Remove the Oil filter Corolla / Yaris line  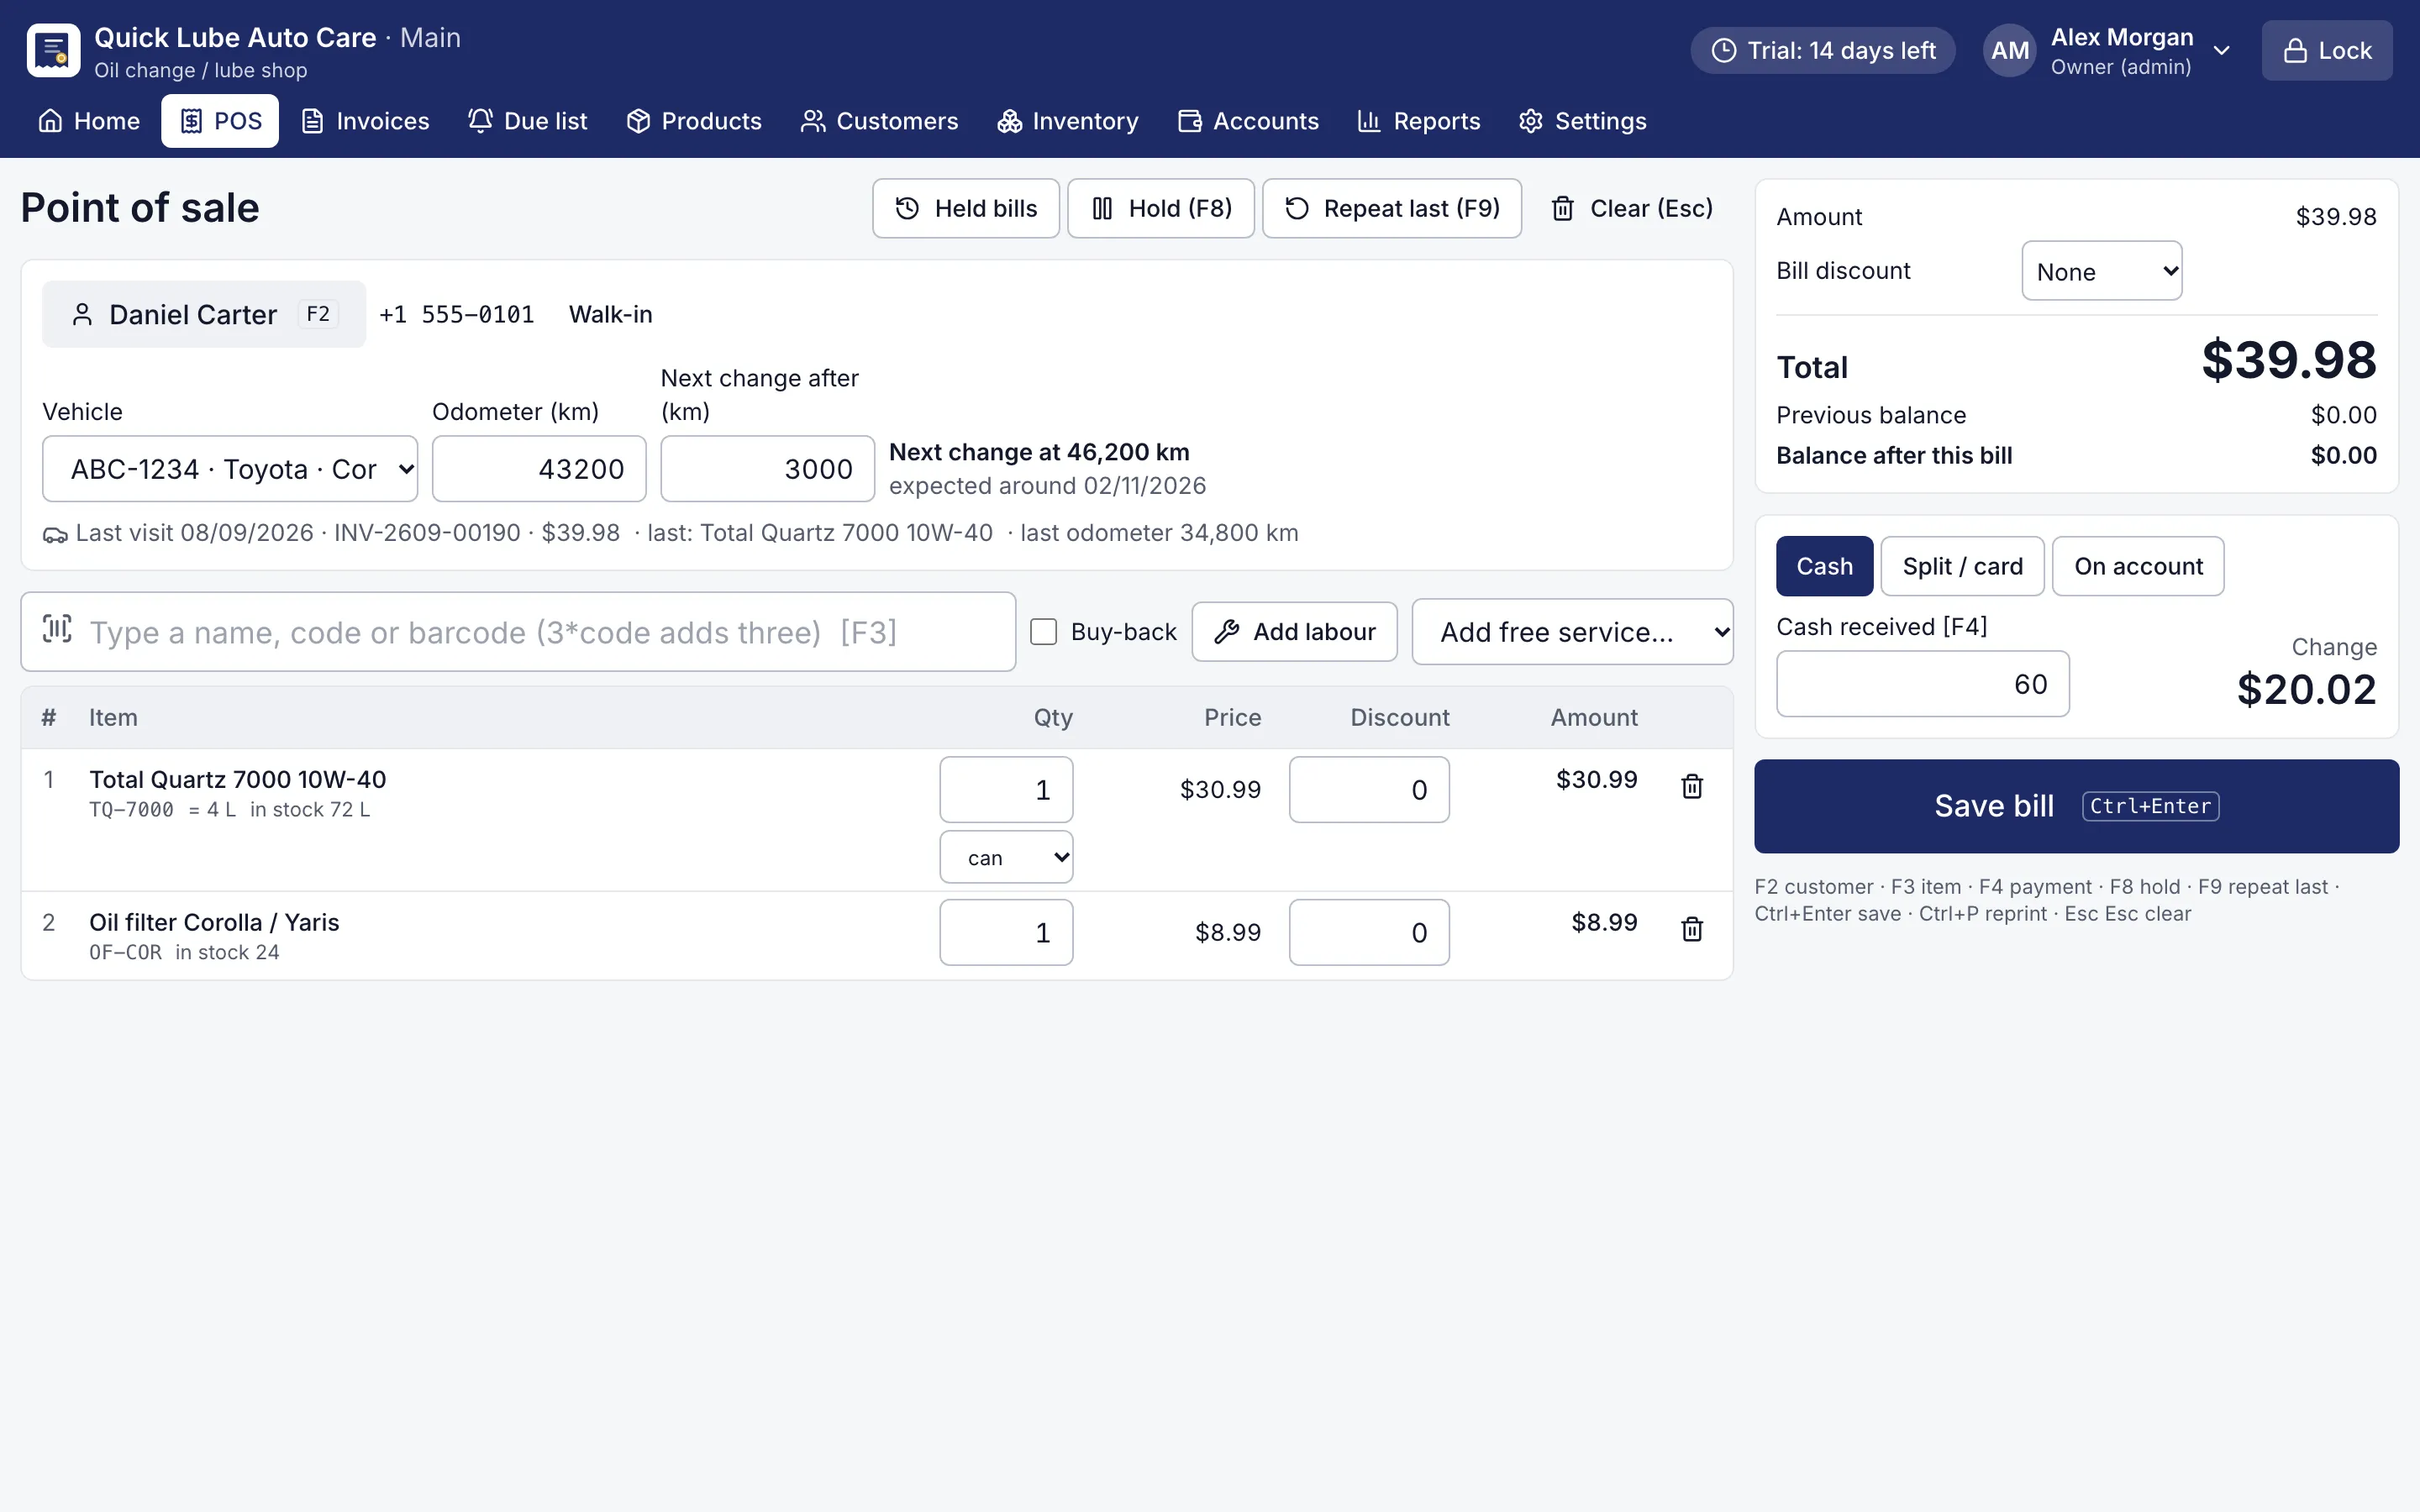[x=1692, y=930]
